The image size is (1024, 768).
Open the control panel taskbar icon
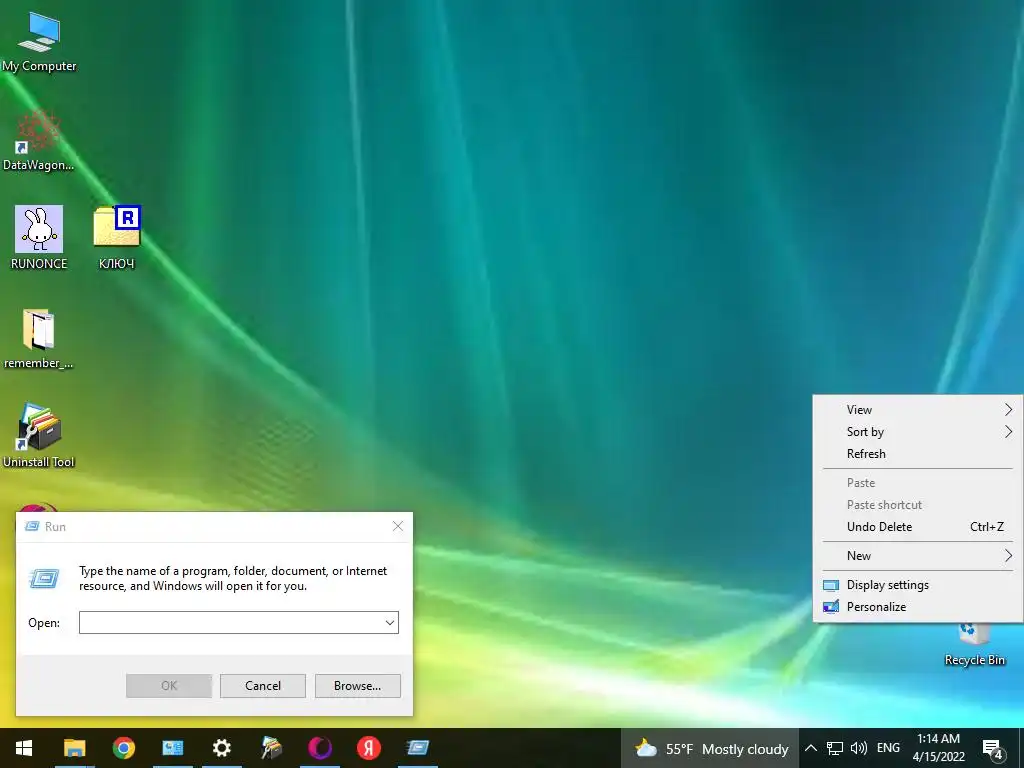point(172,748)
